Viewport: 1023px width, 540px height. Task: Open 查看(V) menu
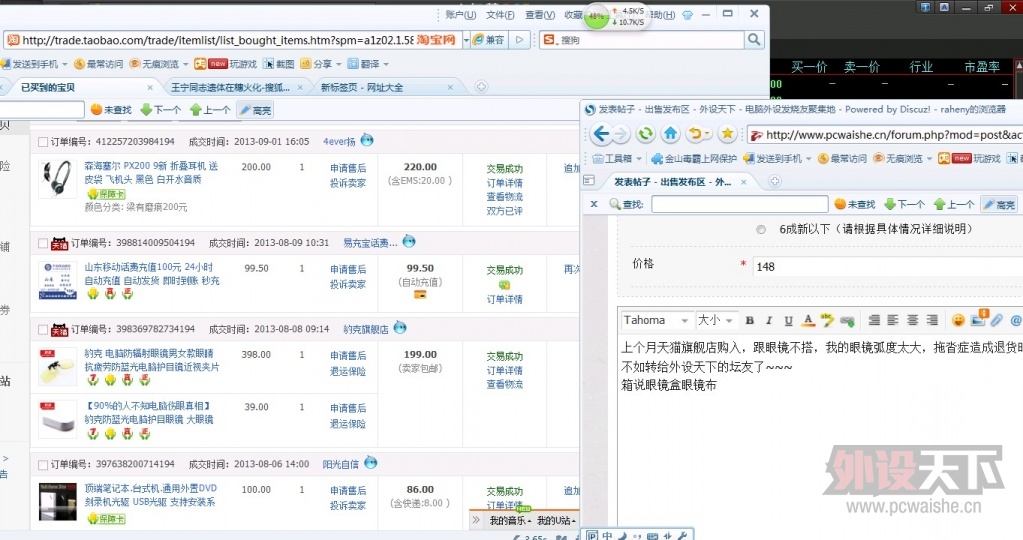click(x=540, y=14)
